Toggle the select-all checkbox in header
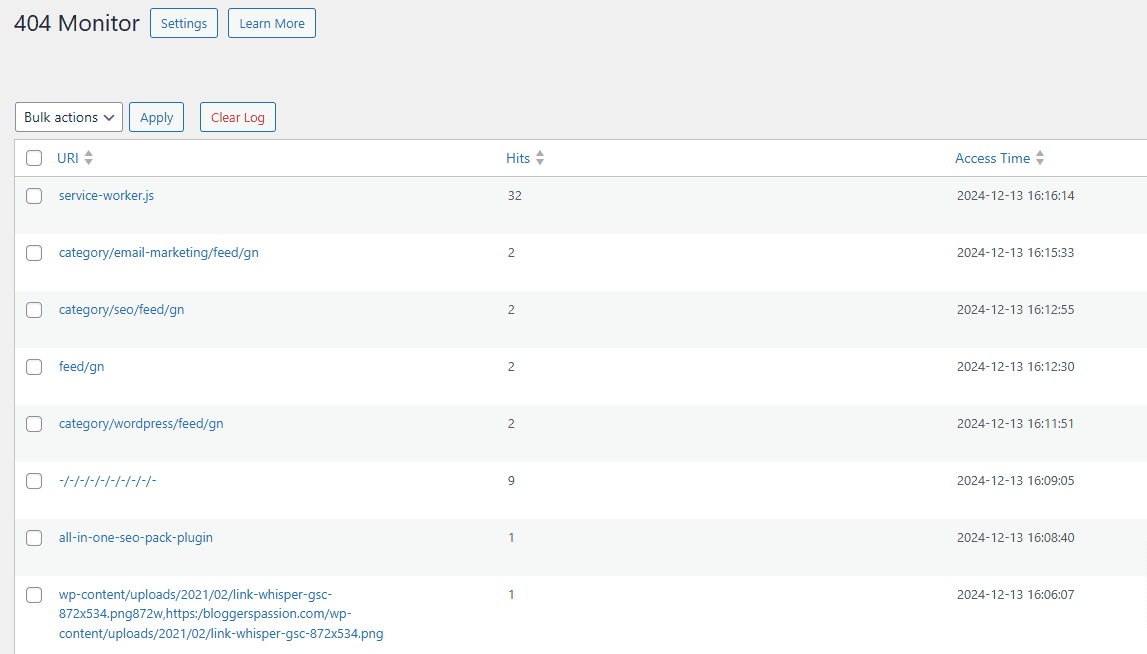The width and height of the screenshot is (1147, 654). [x=34, y=158]
